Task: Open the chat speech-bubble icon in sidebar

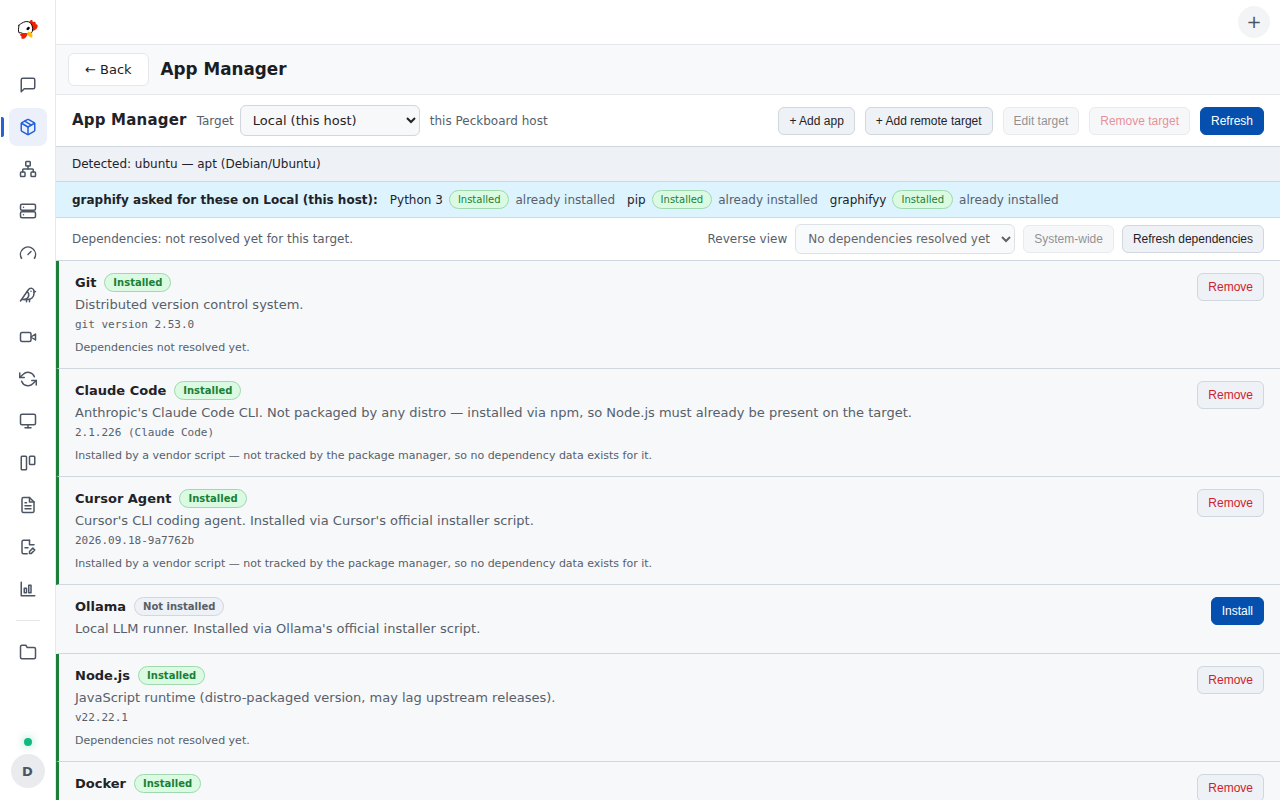Action: 28,85
